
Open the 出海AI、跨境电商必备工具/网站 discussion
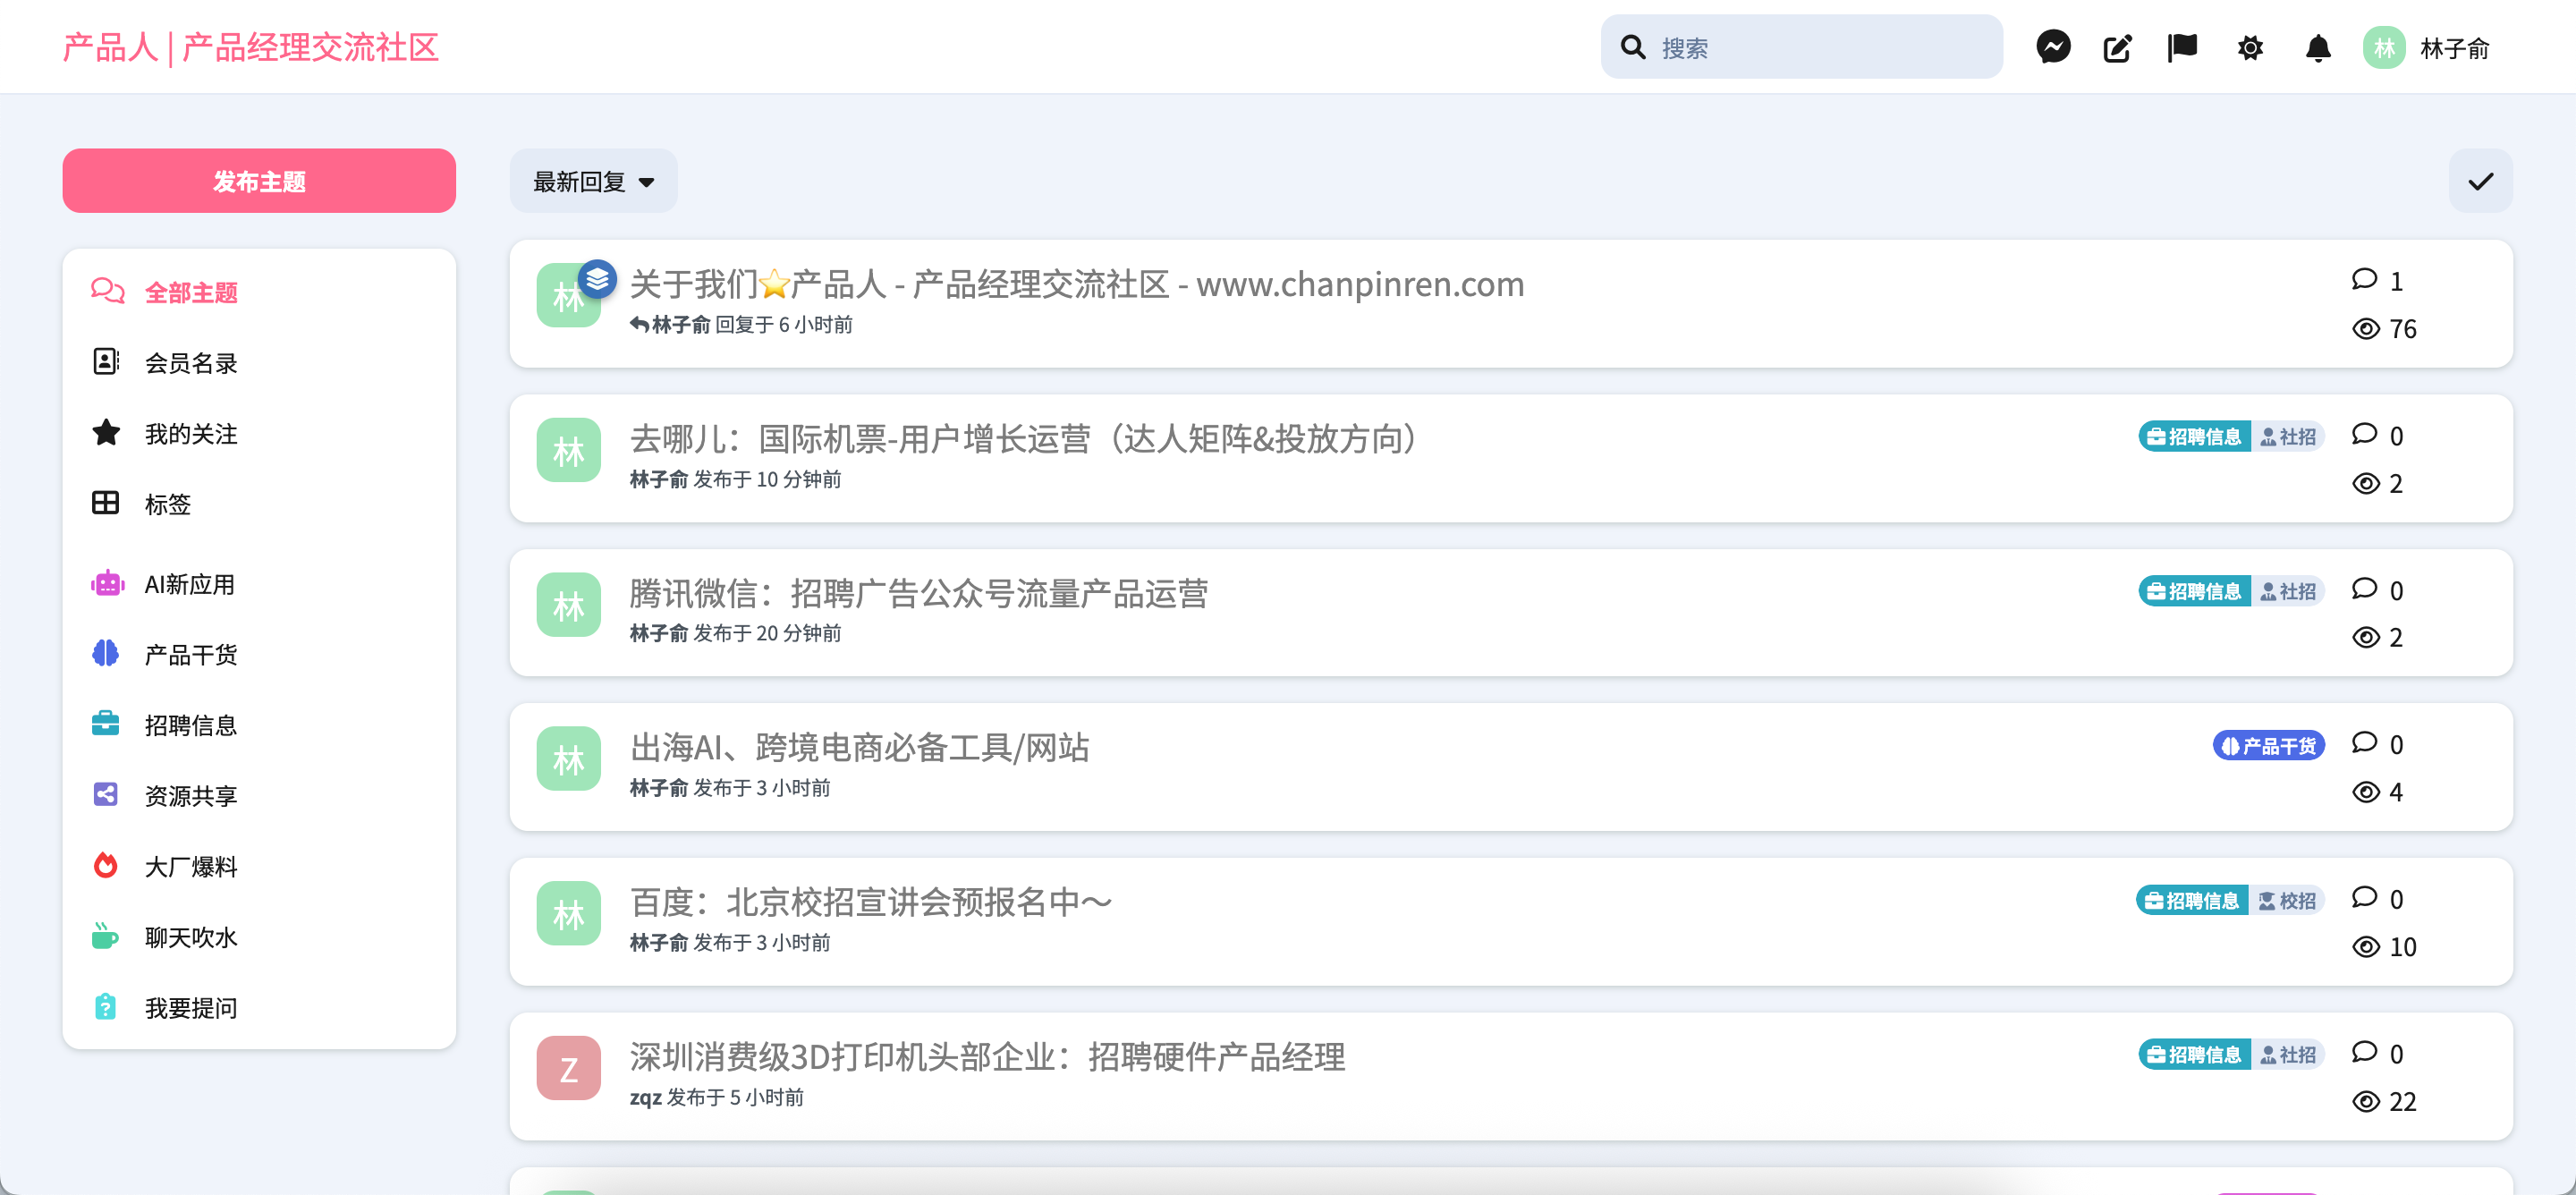[x=858, y=747]
